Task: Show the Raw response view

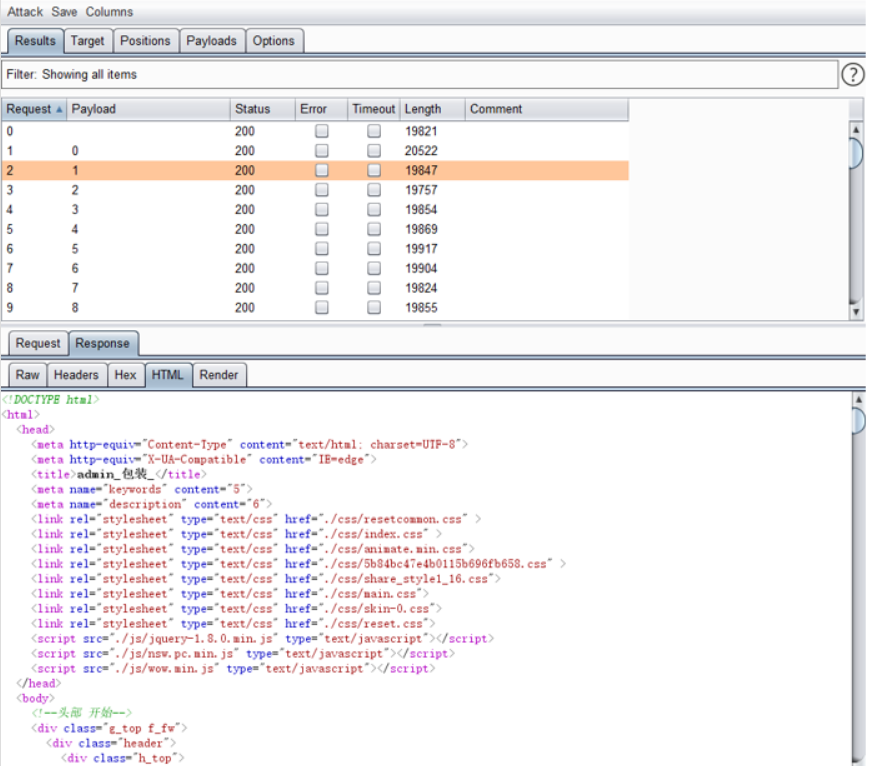Action: [27, 375]
